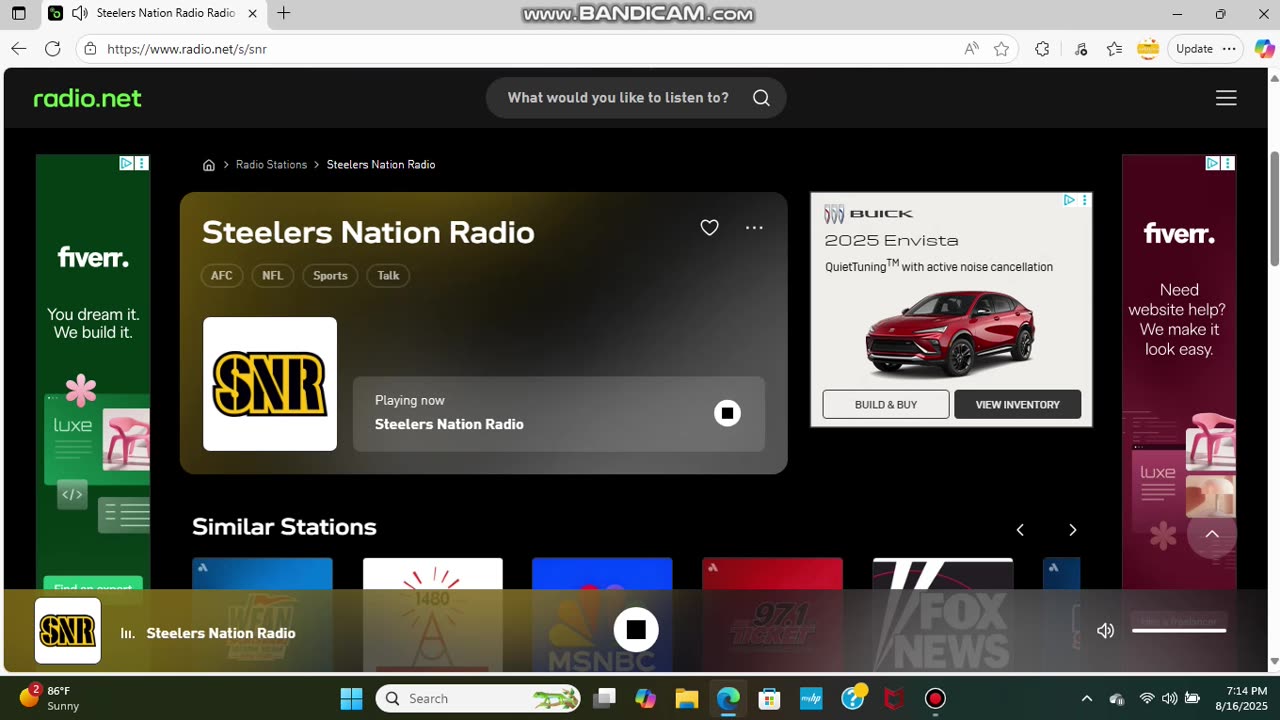Screen dimensions: 1280x720
Task: Click the large SNR station logo
Action: coord(270,384)
